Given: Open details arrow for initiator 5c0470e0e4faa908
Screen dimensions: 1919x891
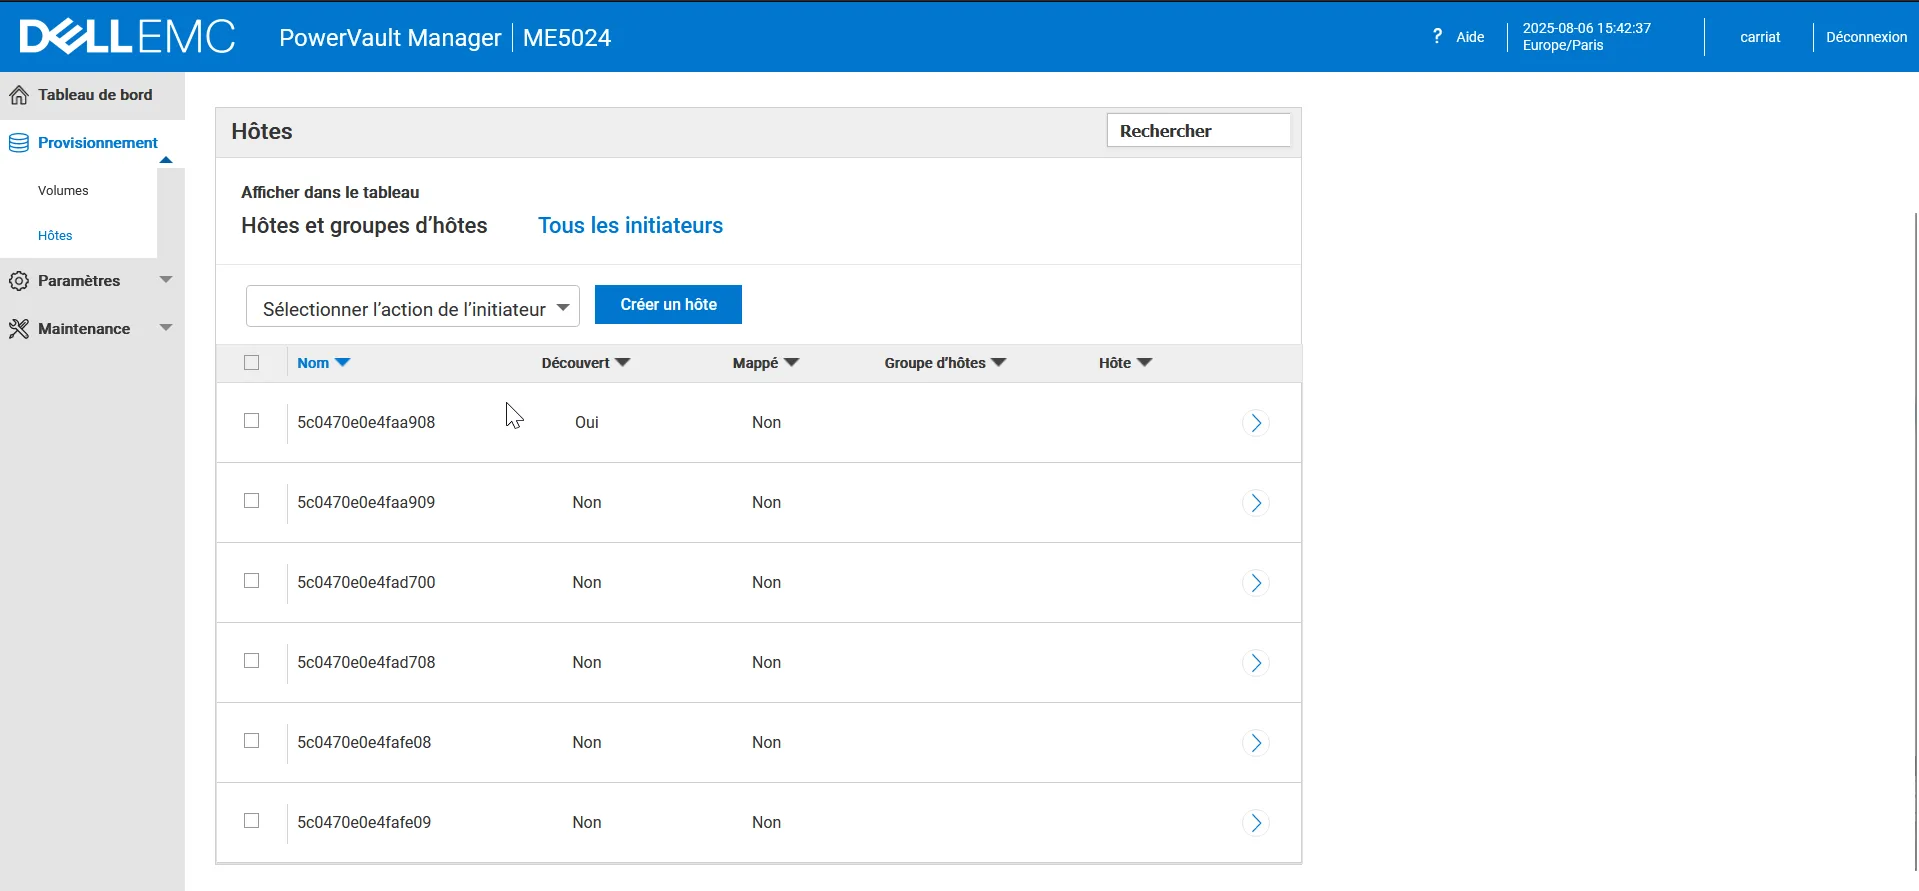Looking at the screenshot, I should pos(1255,423).
